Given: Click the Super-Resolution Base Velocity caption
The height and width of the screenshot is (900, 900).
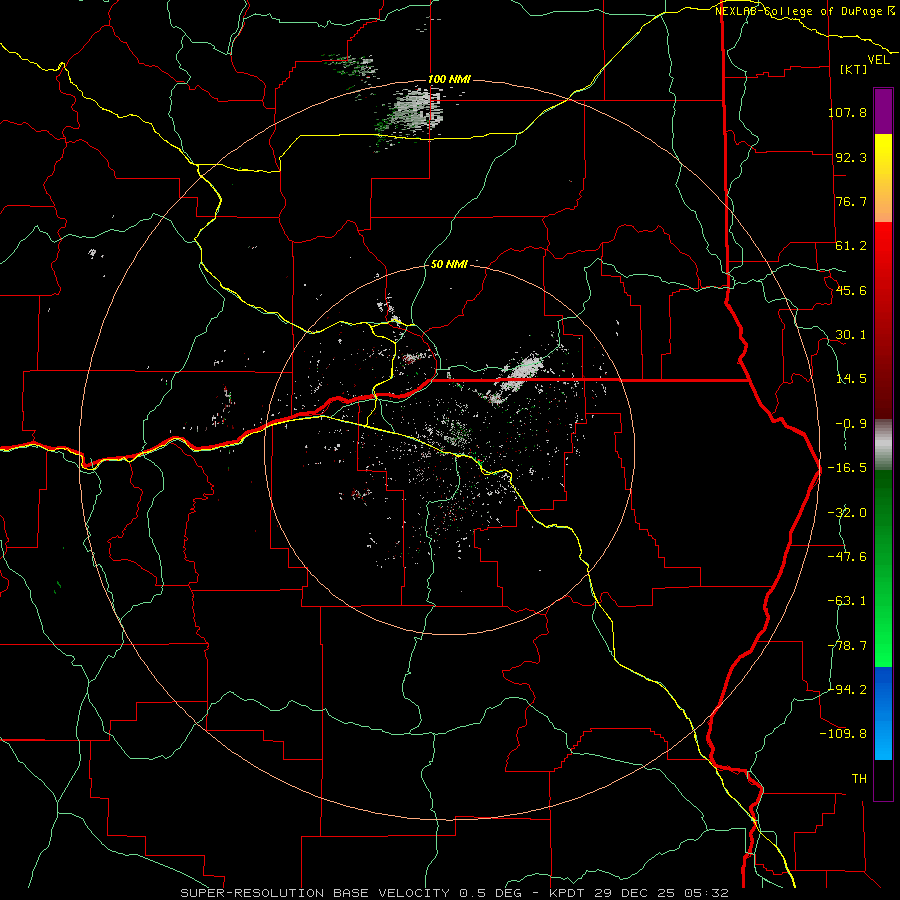Looking at the screenshot, I should coord(455,893).
